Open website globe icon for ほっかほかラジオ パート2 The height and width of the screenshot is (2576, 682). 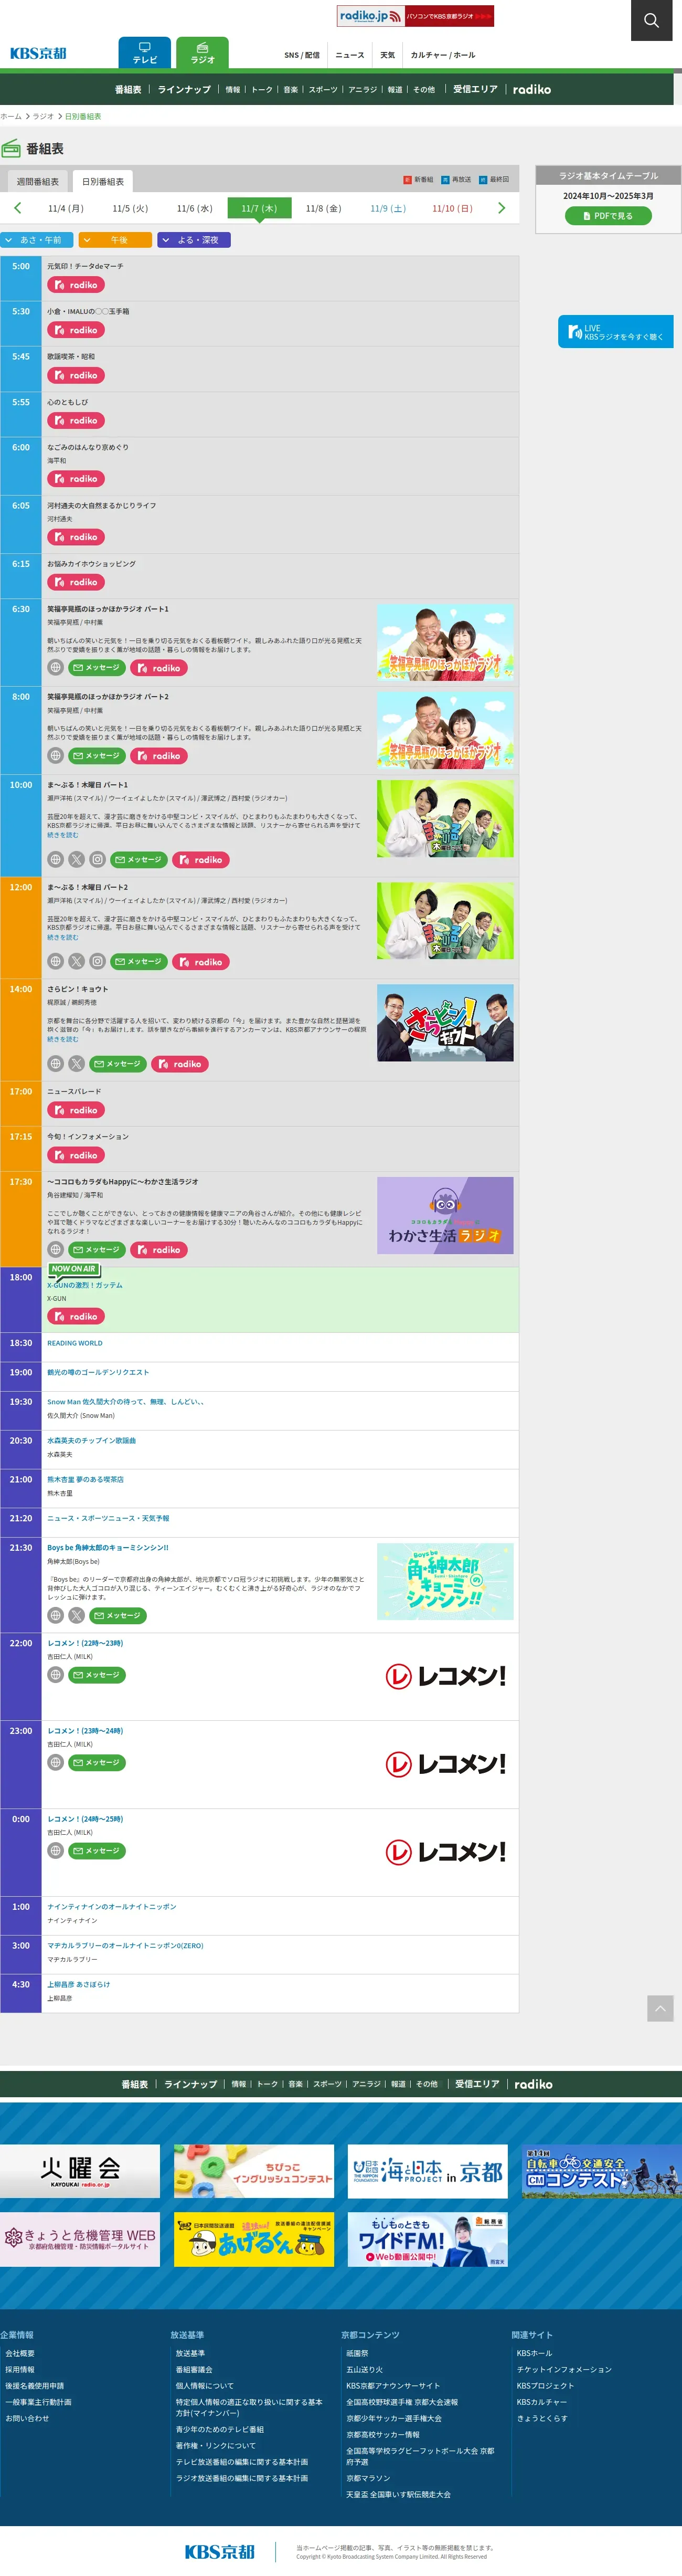pyautogui.click(x=56, y=756)
